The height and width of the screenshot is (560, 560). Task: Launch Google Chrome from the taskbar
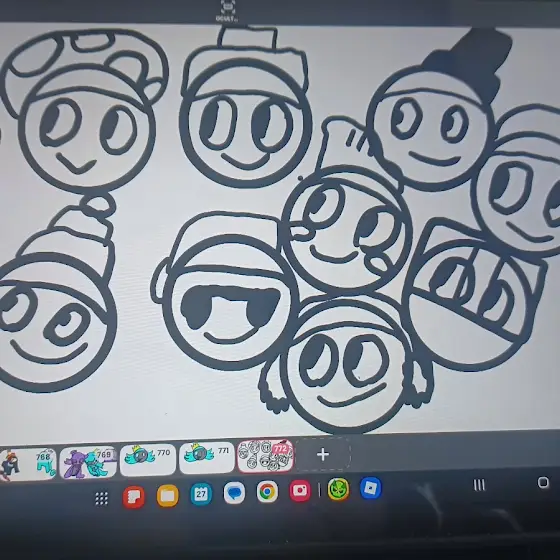pos(267,492)
